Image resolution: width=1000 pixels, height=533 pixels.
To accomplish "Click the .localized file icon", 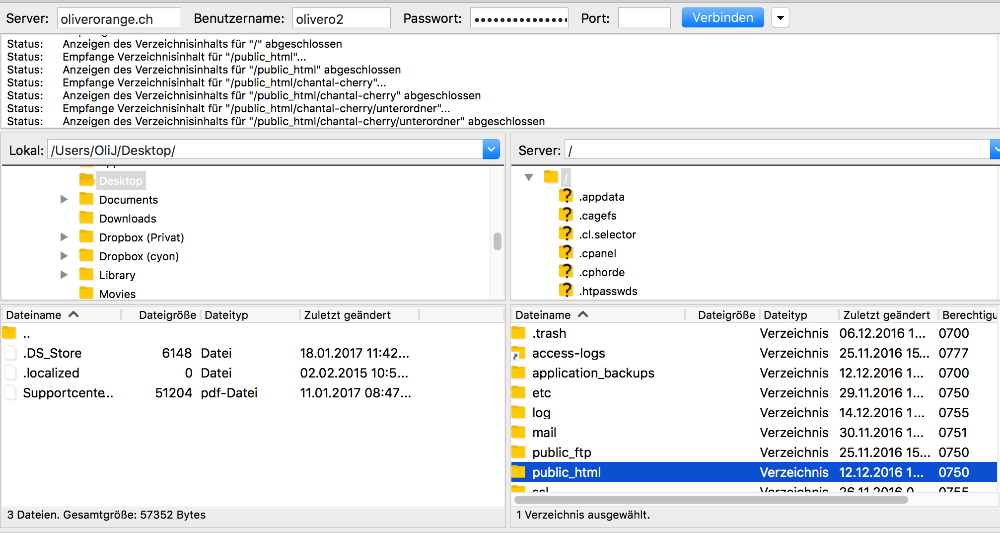I will pyautogui.click(x=10, y=372).
